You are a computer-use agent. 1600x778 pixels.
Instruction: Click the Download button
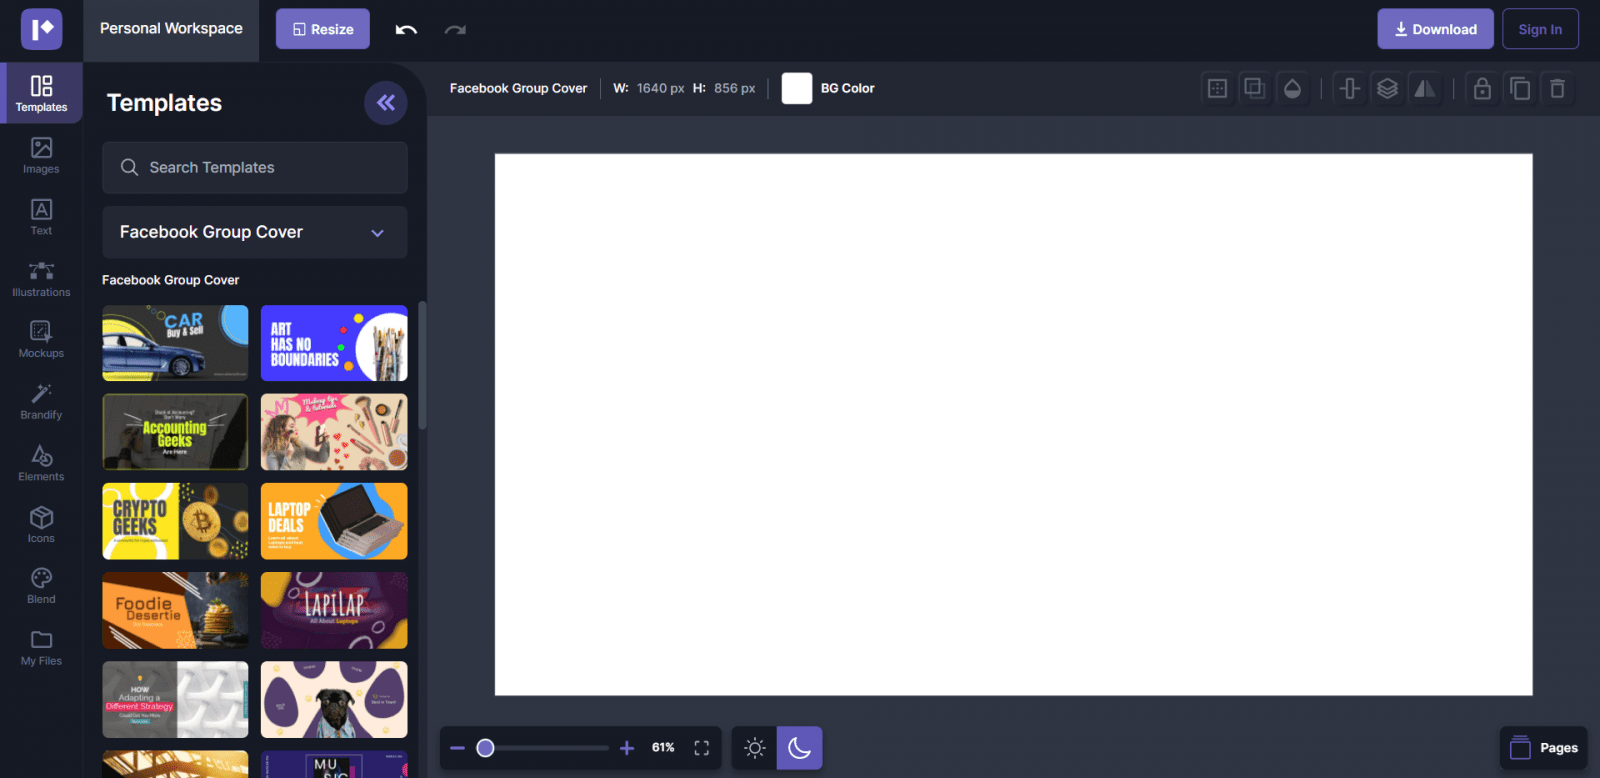[x=1435, y=29]
